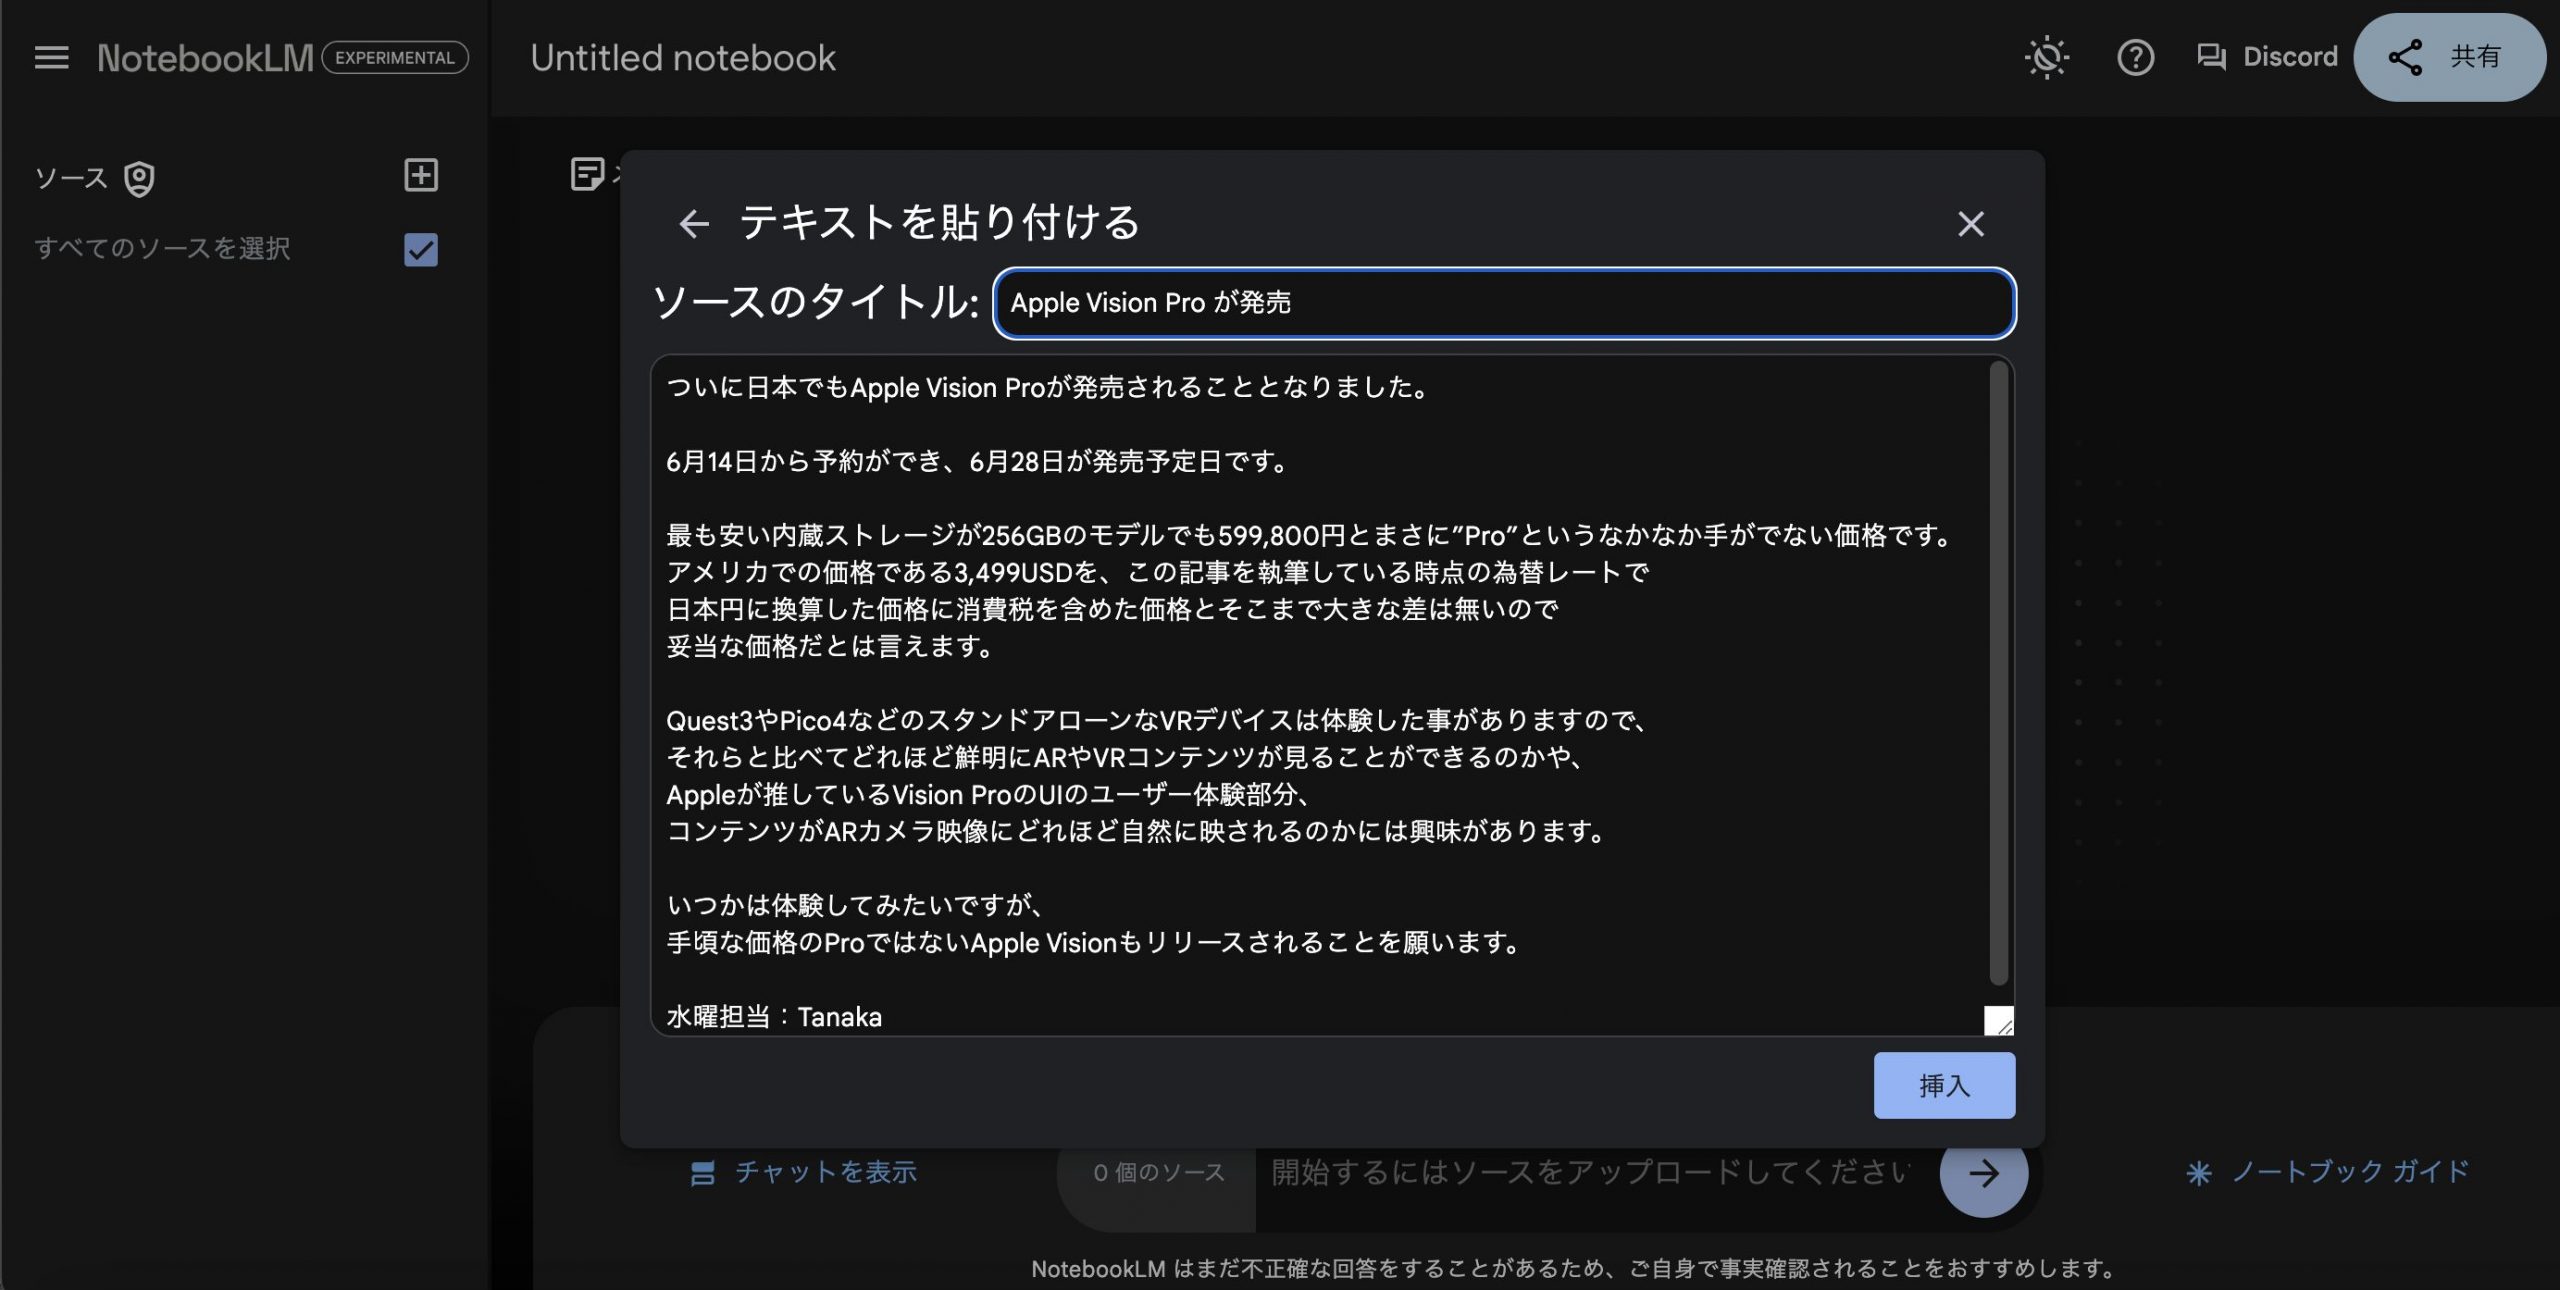This screenshot has height=1290, width=2560.
Task: Open the ノートブック ガイド notebook guide
Action: coord(2328,1172)
